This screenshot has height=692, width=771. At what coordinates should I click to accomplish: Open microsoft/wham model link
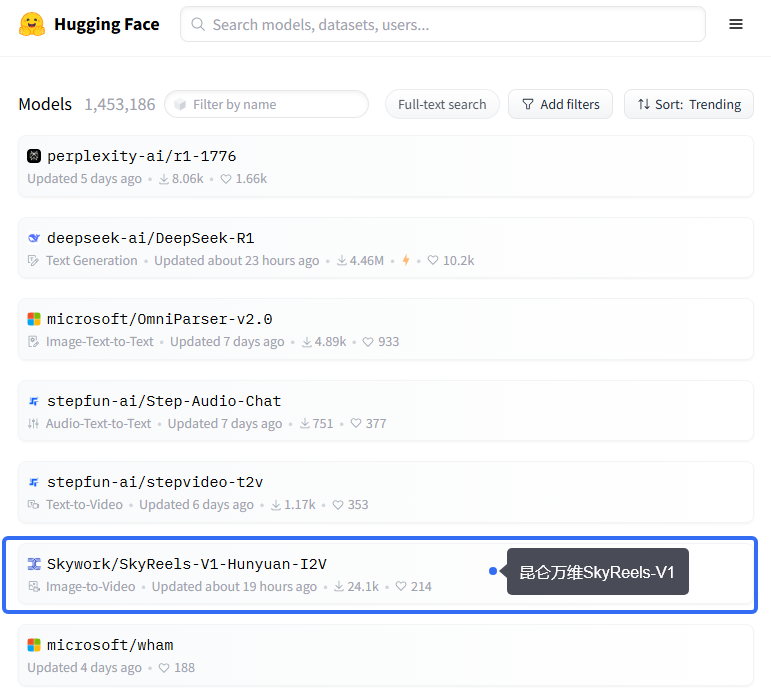pos(110,645)
